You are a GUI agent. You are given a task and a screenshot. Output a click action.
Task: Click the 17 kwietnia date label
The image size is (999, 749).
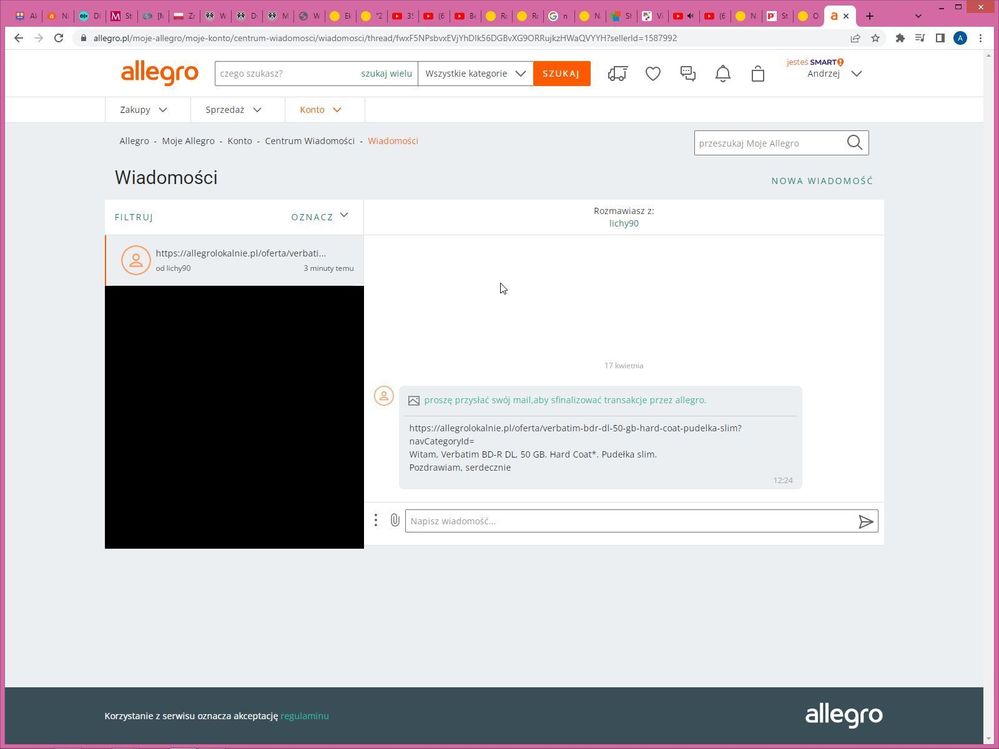point(624,366)
